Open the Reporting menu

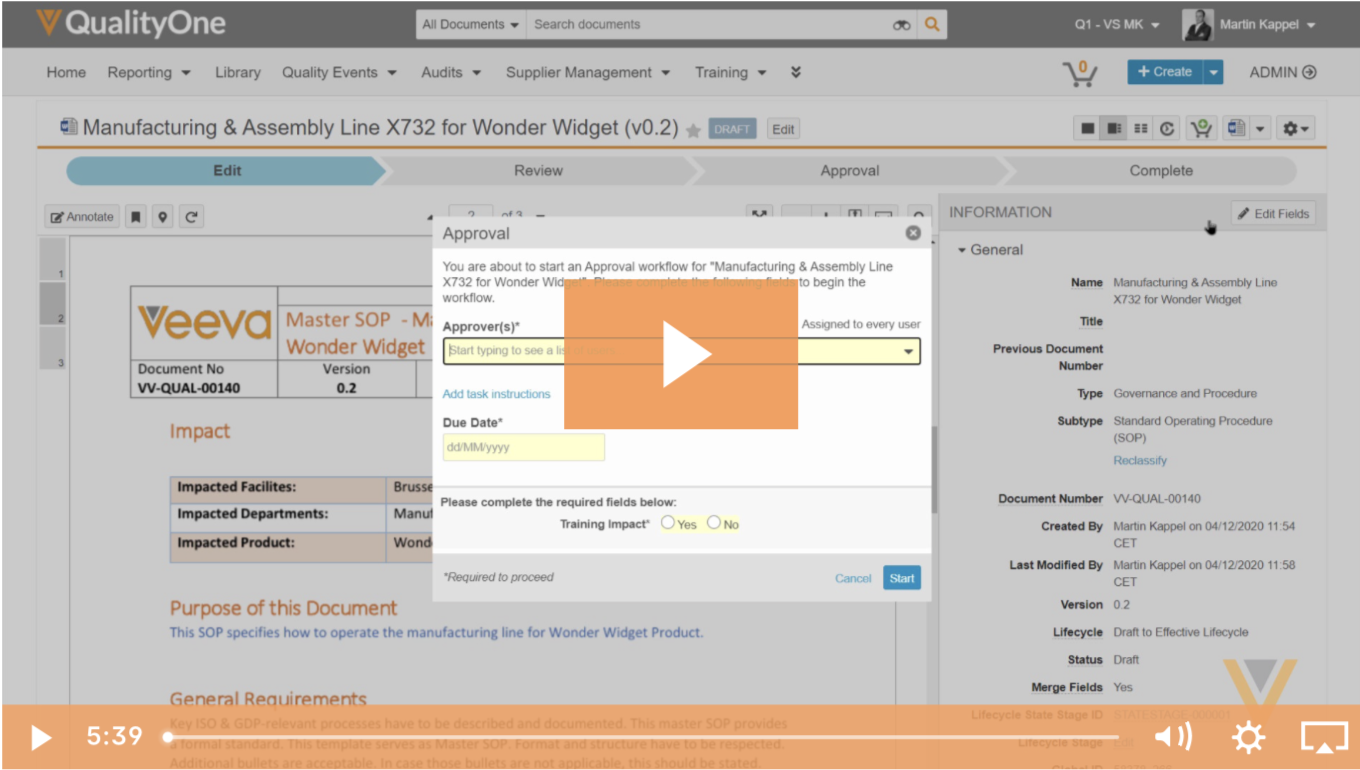(x=148, y=72)
